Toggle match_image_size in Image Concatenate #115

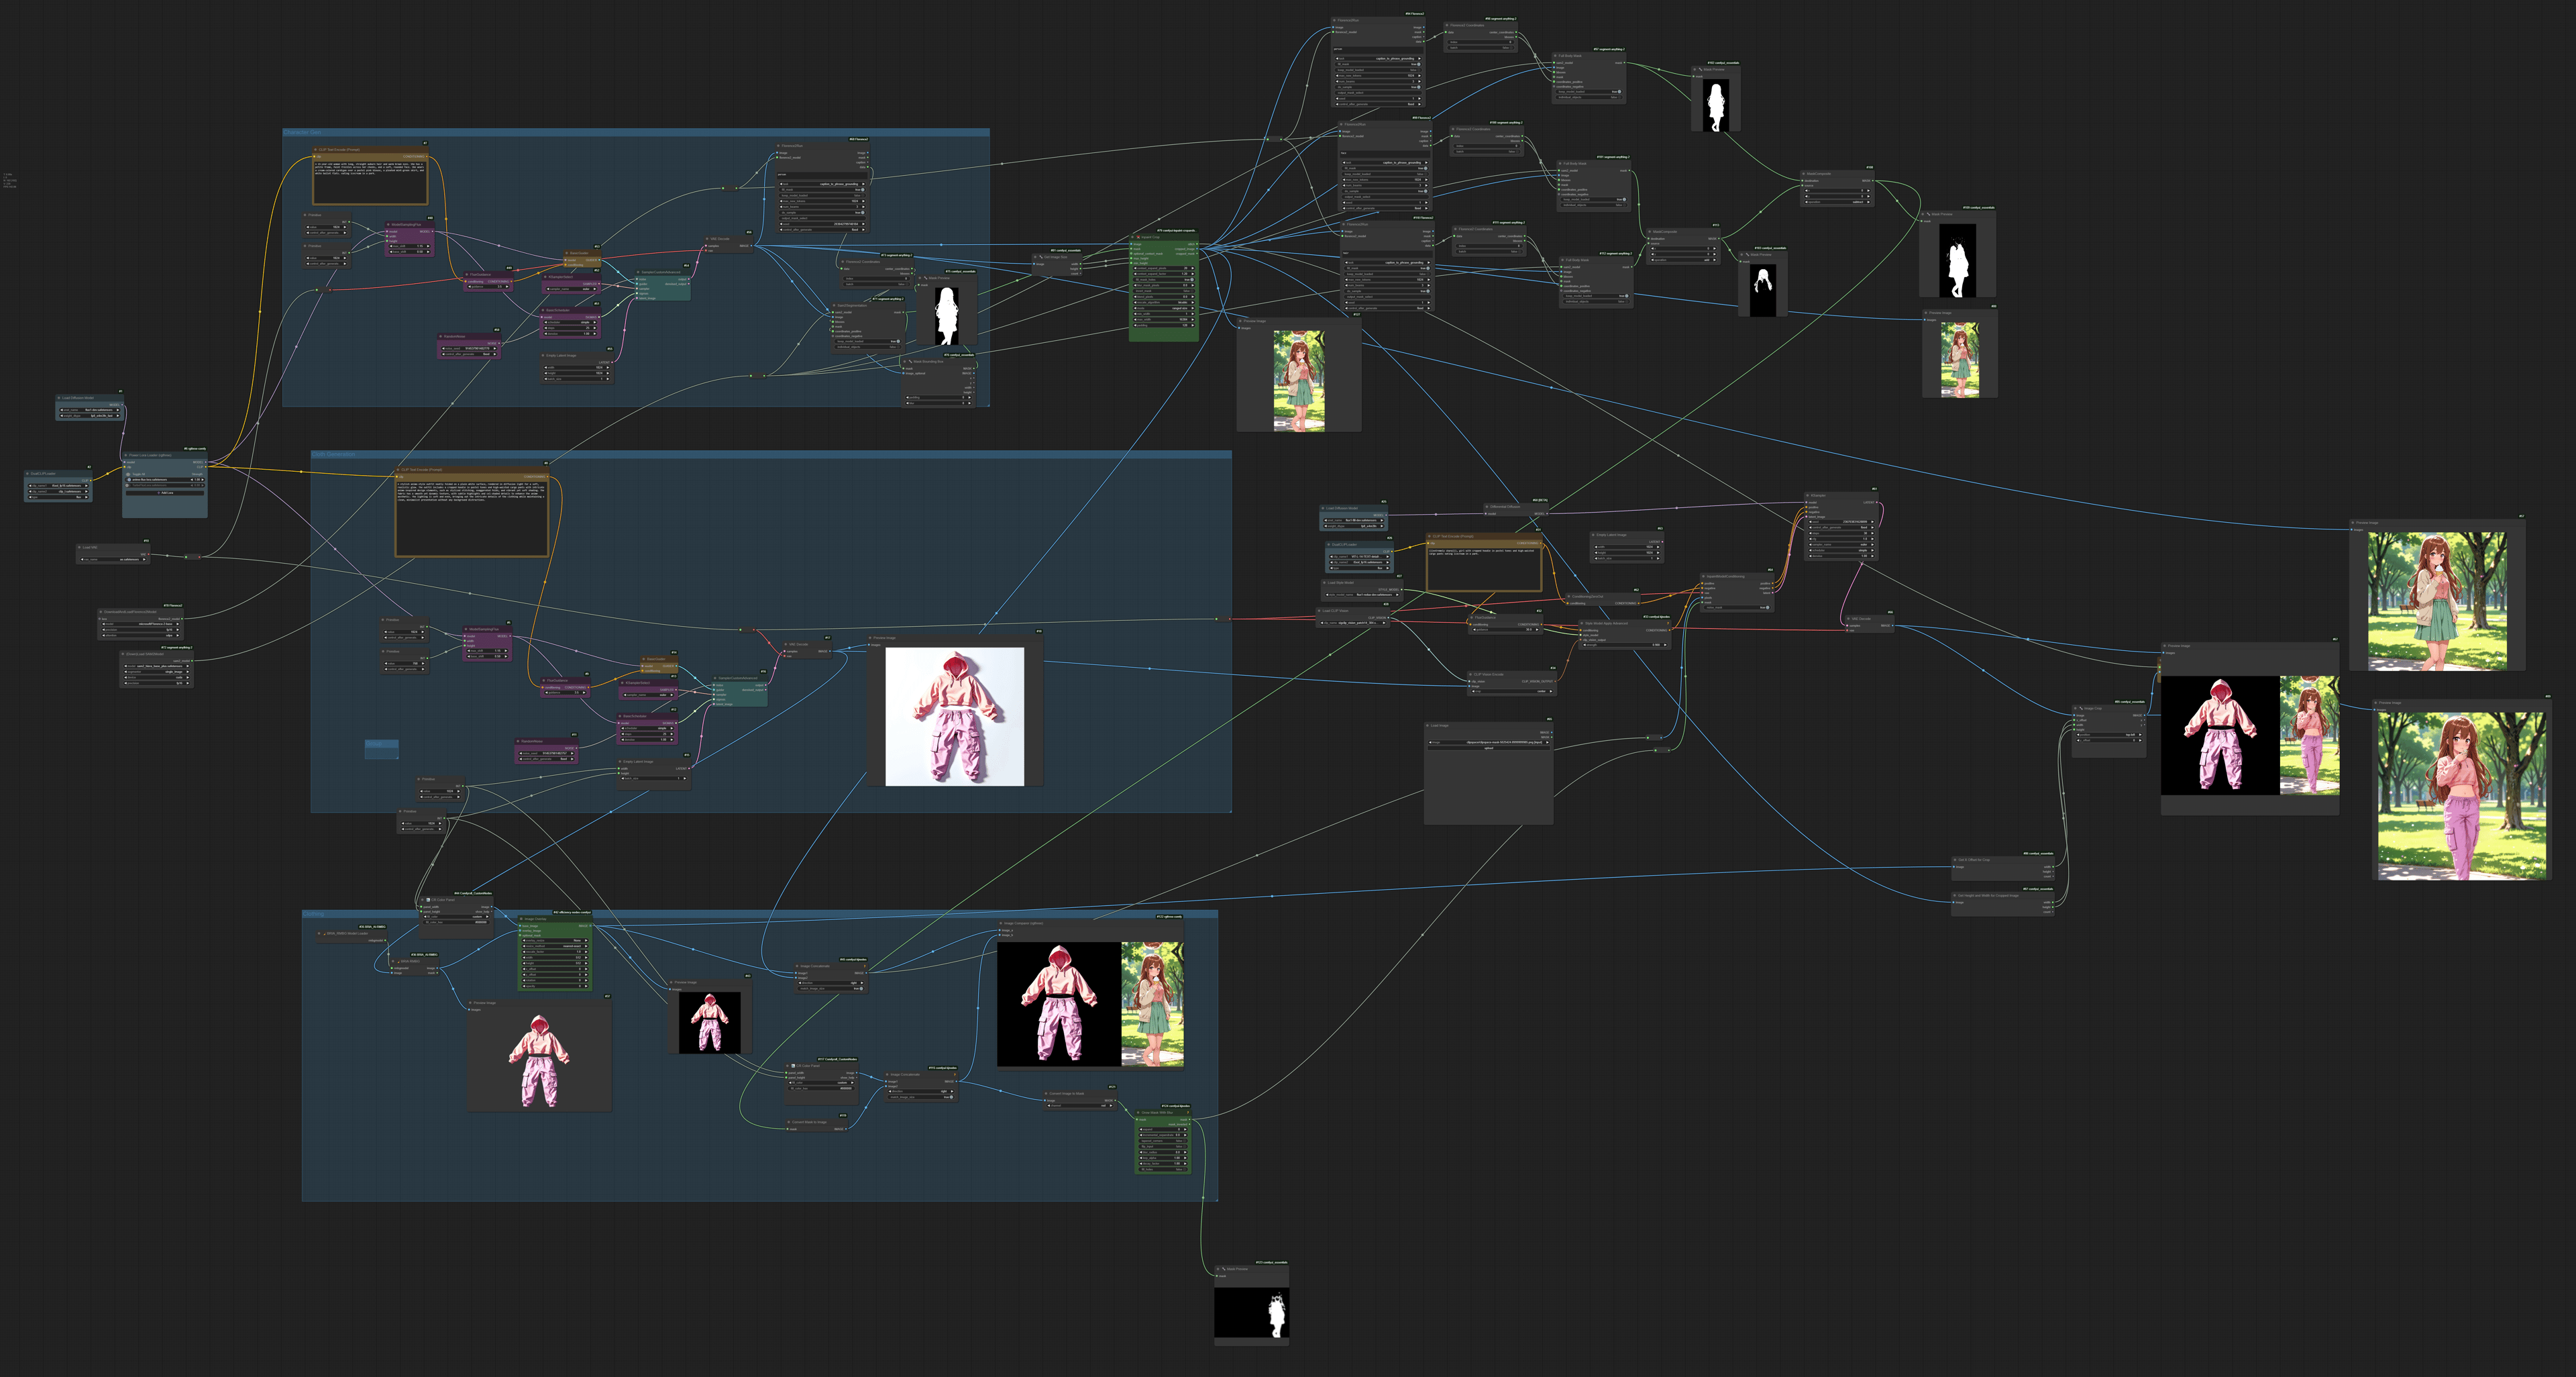(x=921, y=1097)
